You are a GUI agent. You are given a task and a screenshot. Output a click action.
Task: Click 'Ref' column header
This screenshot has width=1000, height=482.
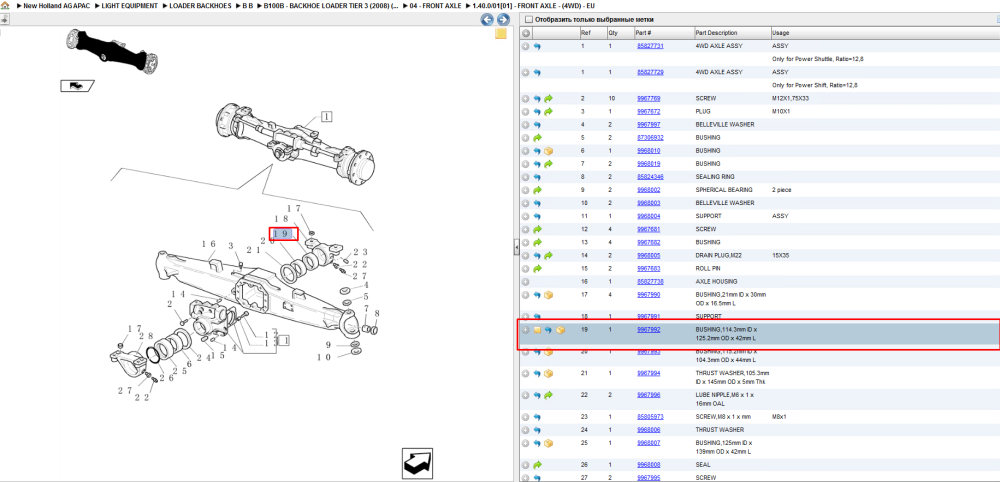[585, 33]
